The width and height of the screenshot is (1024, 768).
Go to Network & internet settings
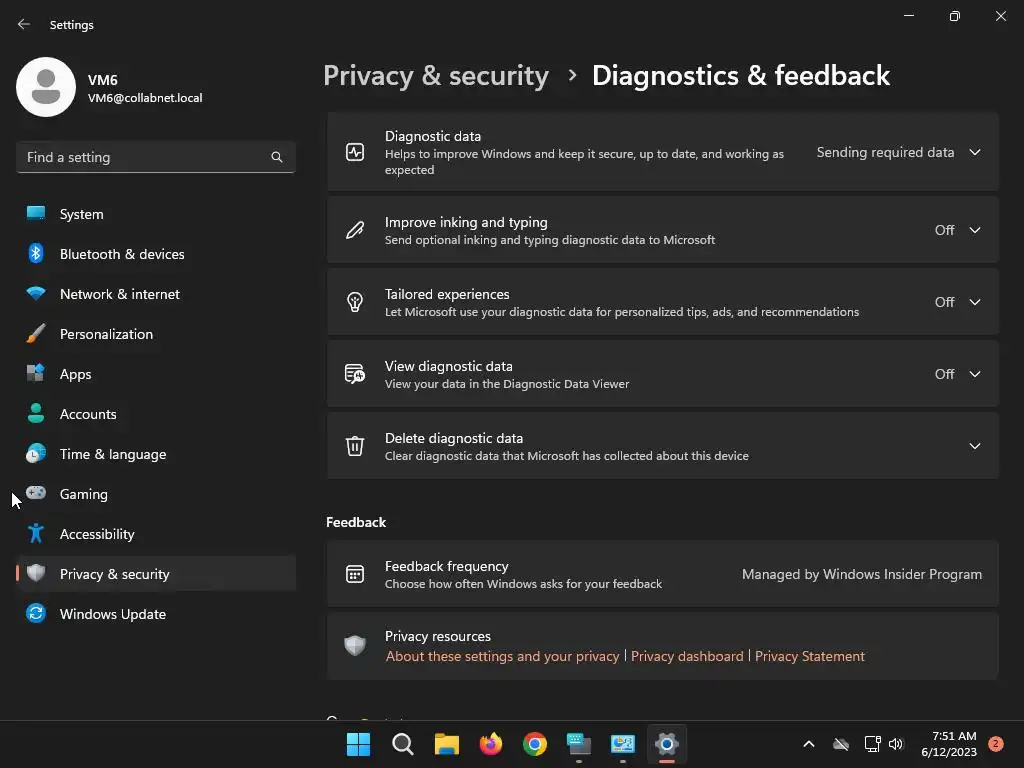coord(156,294)
